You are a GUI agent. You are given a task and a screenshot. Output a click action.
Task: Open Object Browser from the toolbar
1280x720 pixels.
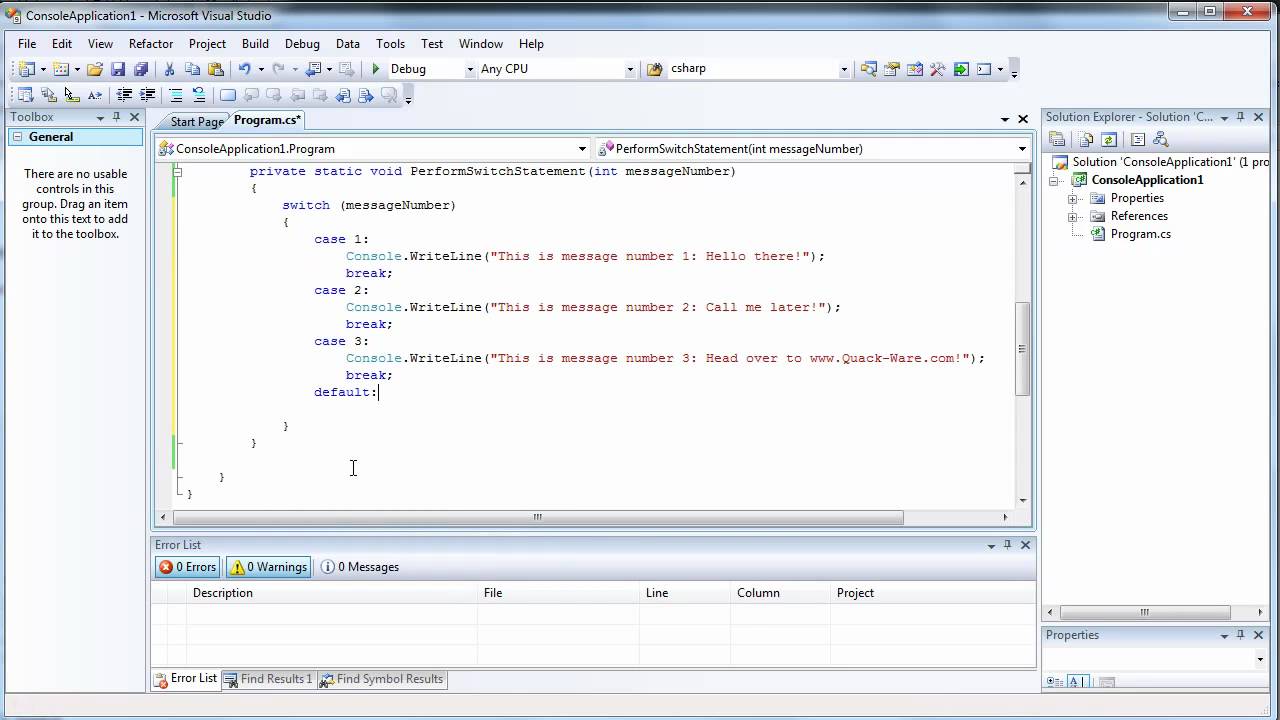click(x=915, y=69)
